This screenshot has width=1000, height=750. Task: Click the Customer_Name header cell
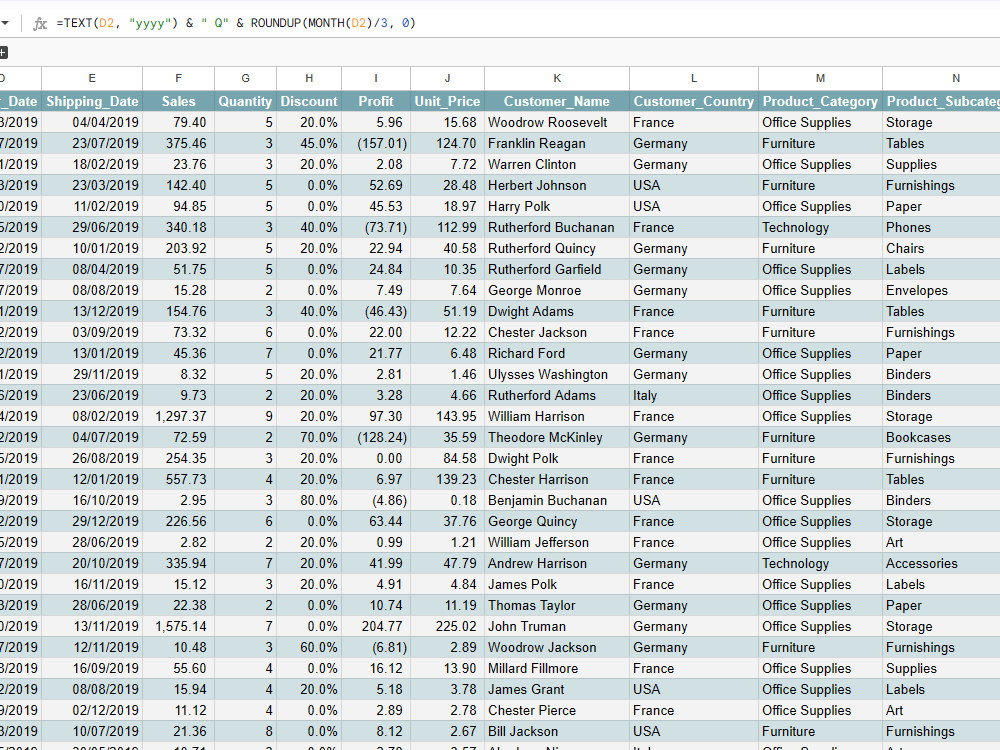pos(557,101)
